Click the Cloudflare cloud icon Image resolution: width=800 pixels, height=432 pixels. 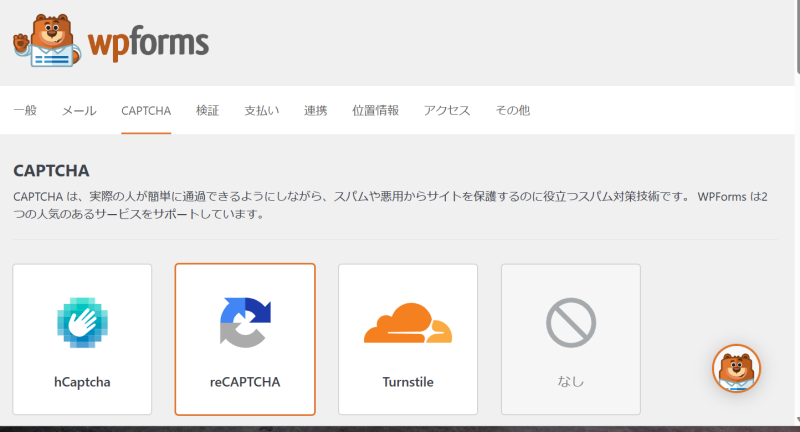[x=408, y=322]
